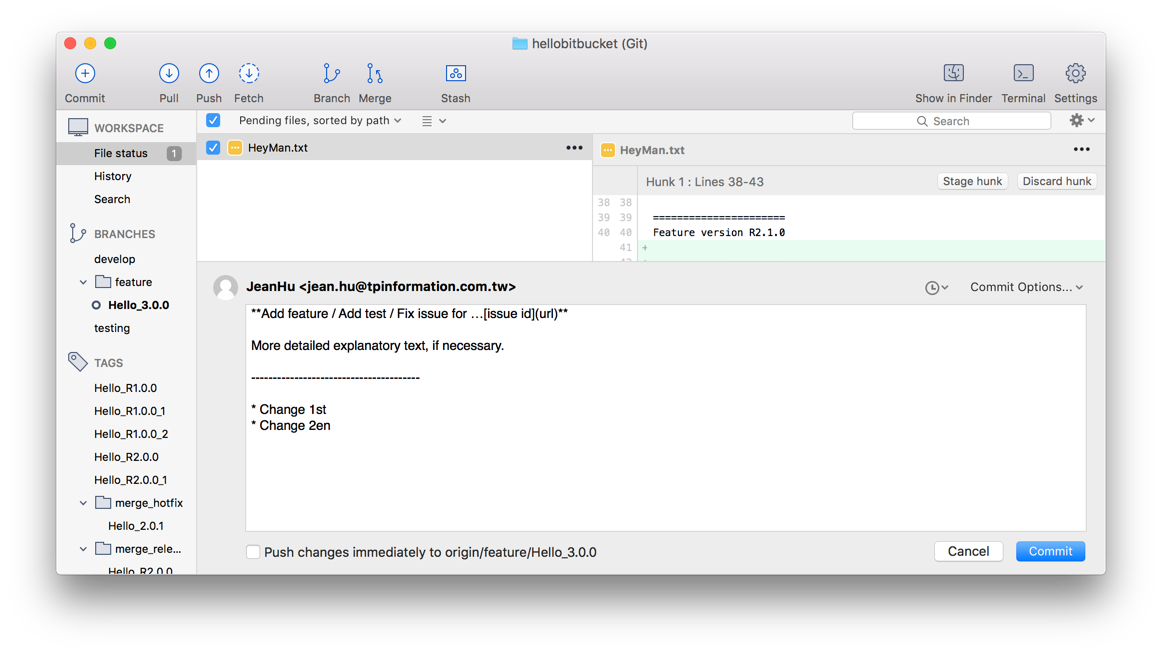Click the Discard hunk button
Screen dimensions: 1162x655
click(1057, 182)
